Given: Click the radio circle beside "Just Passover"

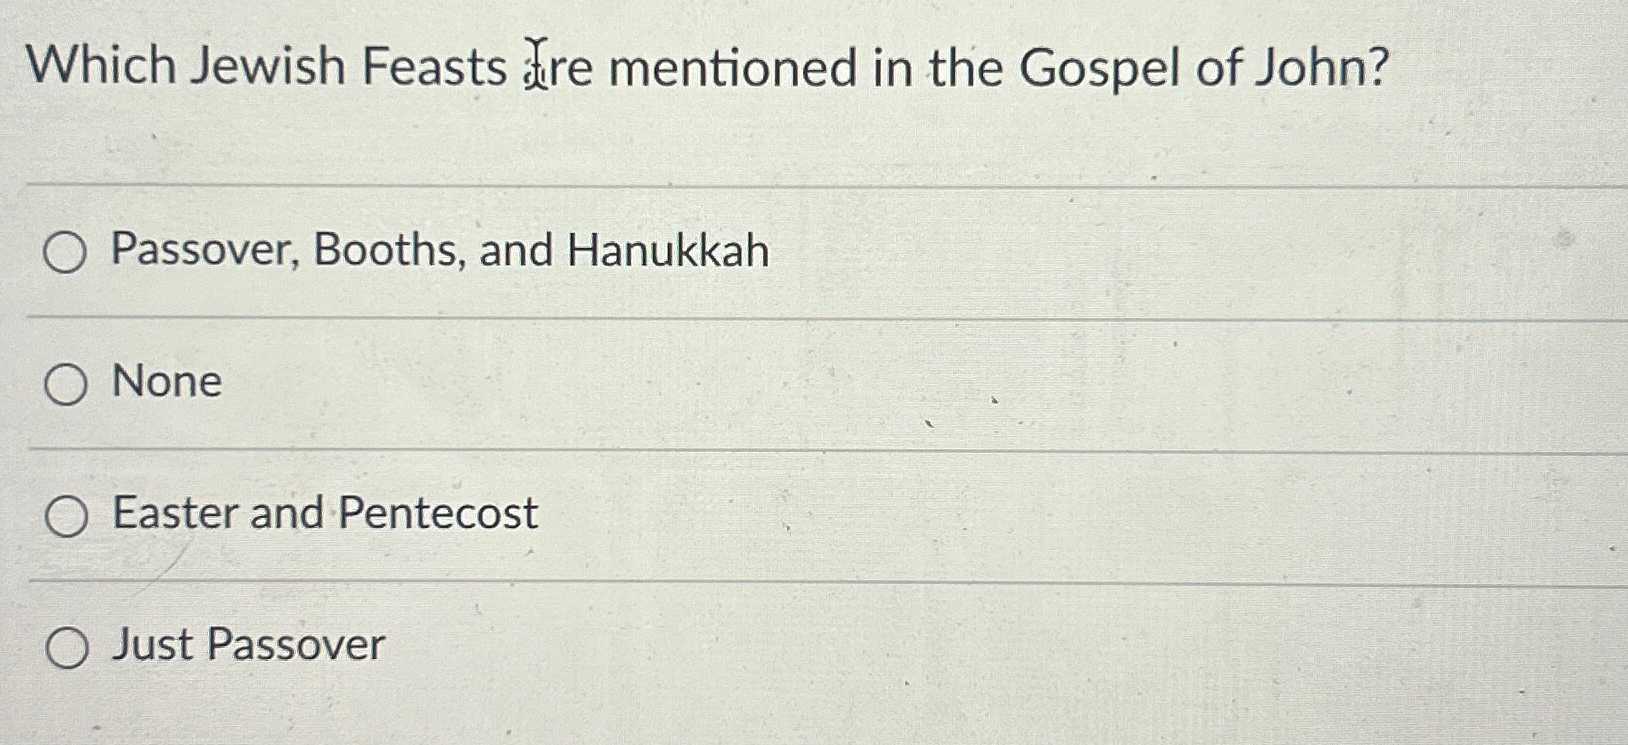Looking at the screenshot, I should coord(66,646).
